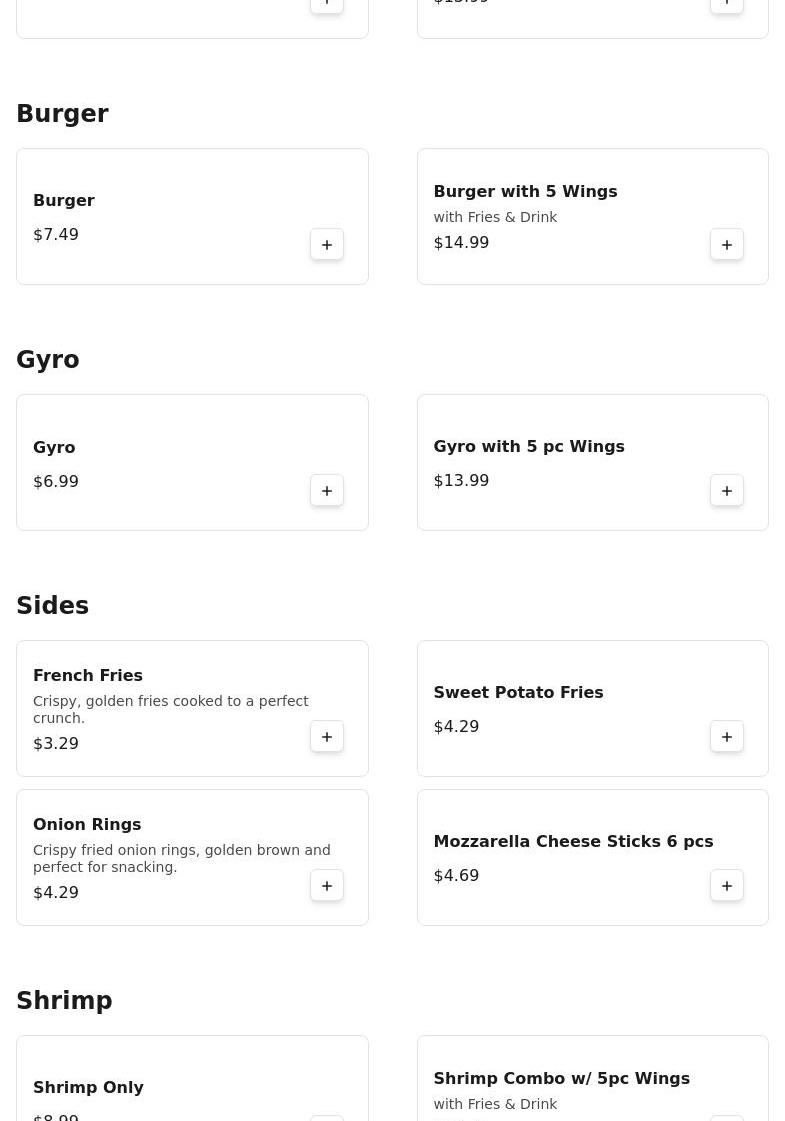Click the Sides section heading
Image resolution: width=785 pixels, height=1121 pixels.
52,606
